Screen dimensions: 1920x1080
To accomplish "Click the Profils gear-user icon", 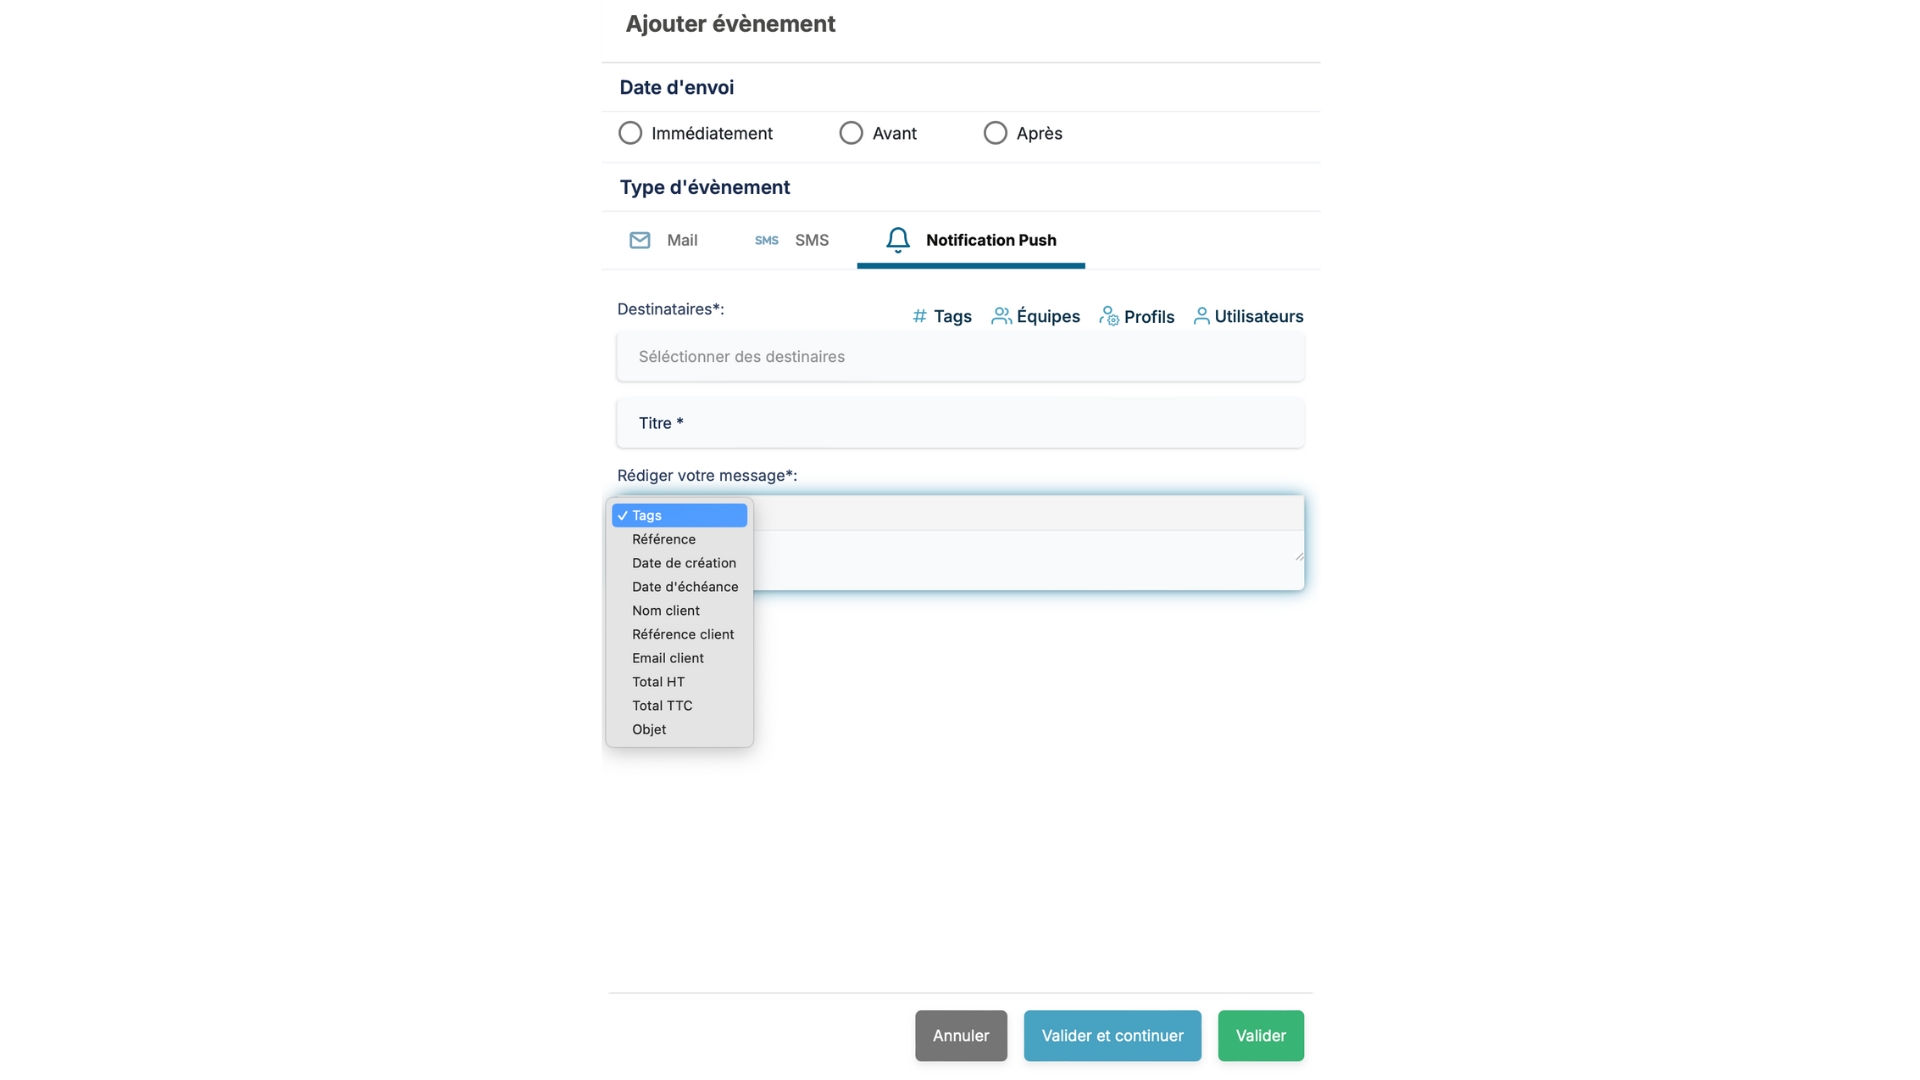I will [x=1108, y=316].
